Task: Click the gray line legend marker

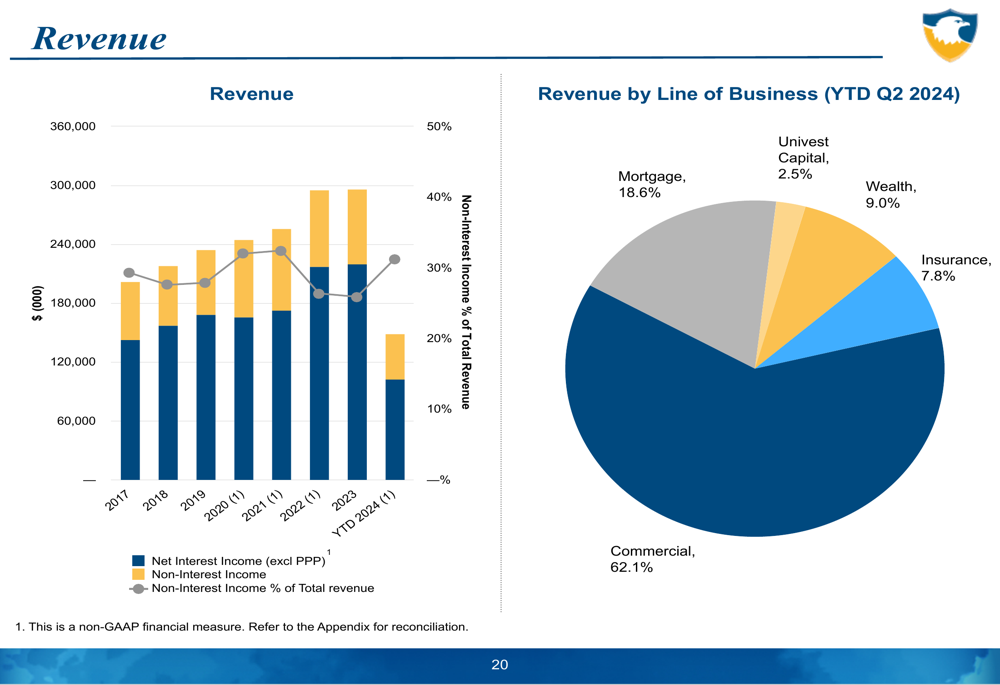Action: click(138, 589)
